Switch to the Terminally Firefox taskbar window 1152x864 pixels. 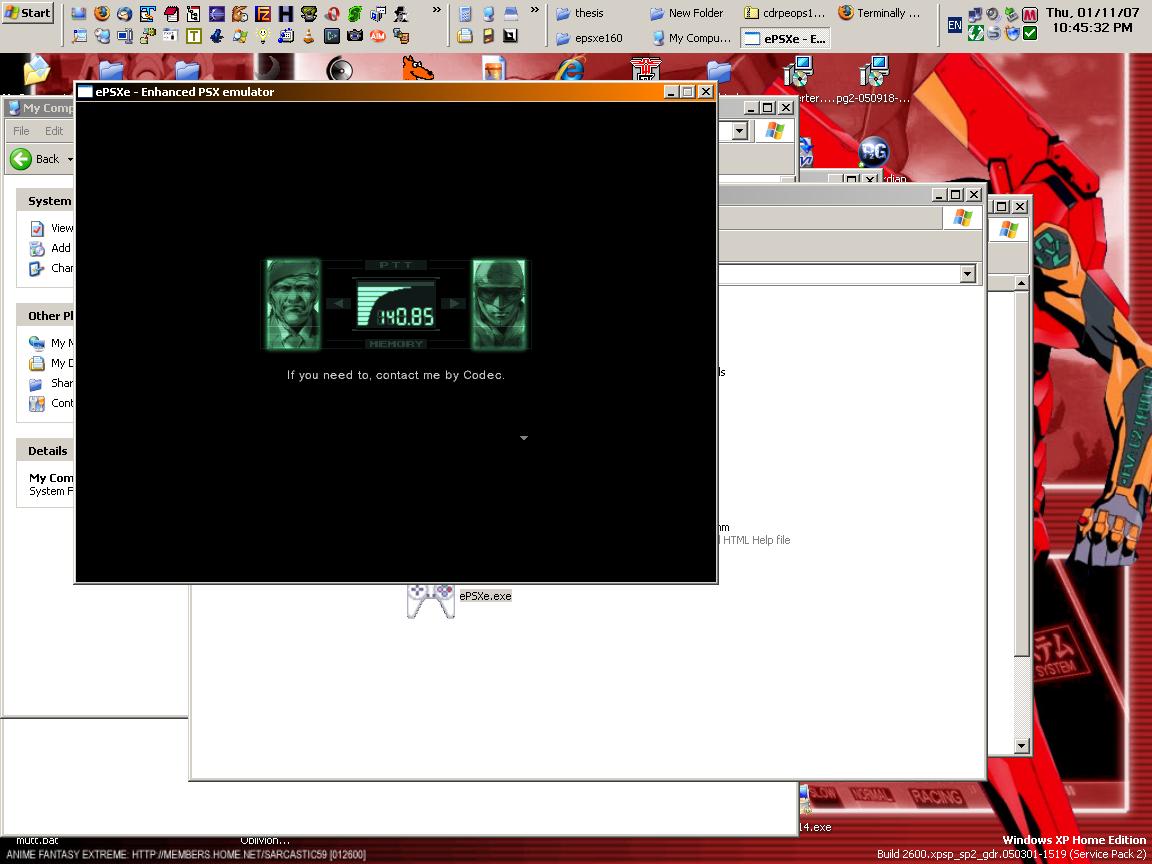(x=878, y=13)
